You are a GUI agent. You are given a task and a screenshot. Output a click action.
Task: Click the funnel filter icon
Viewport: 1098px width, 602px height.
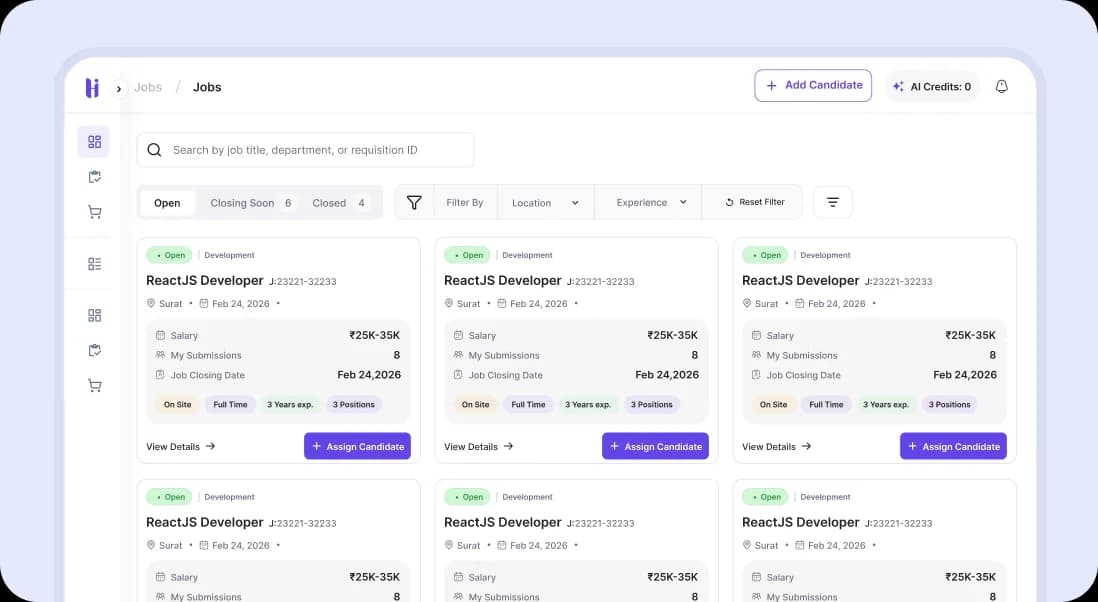point(414,202)
